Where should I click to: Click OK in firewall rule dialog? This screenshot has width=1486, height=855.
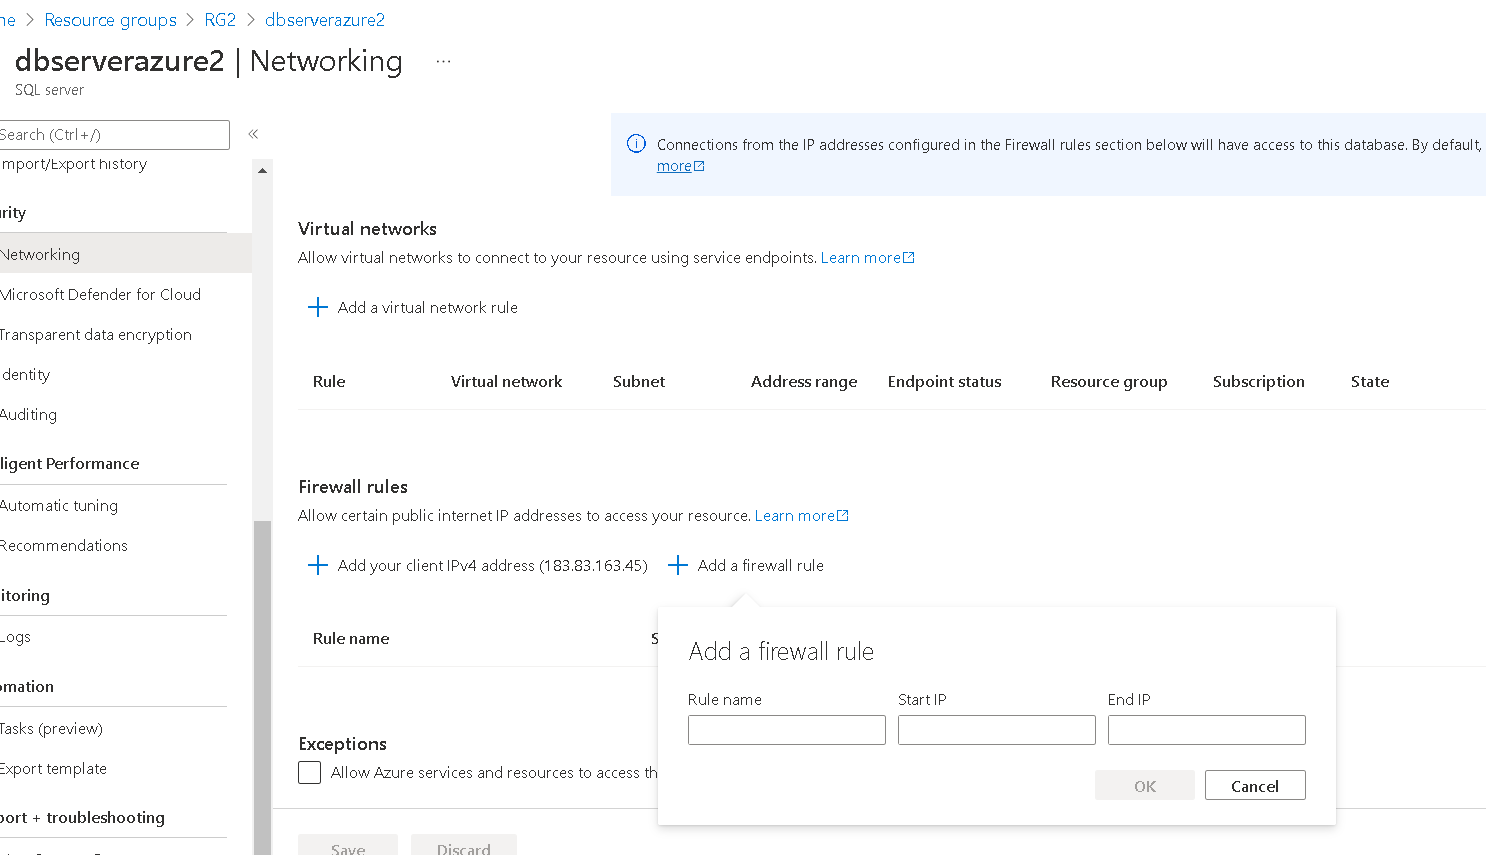pos(1145,785)
